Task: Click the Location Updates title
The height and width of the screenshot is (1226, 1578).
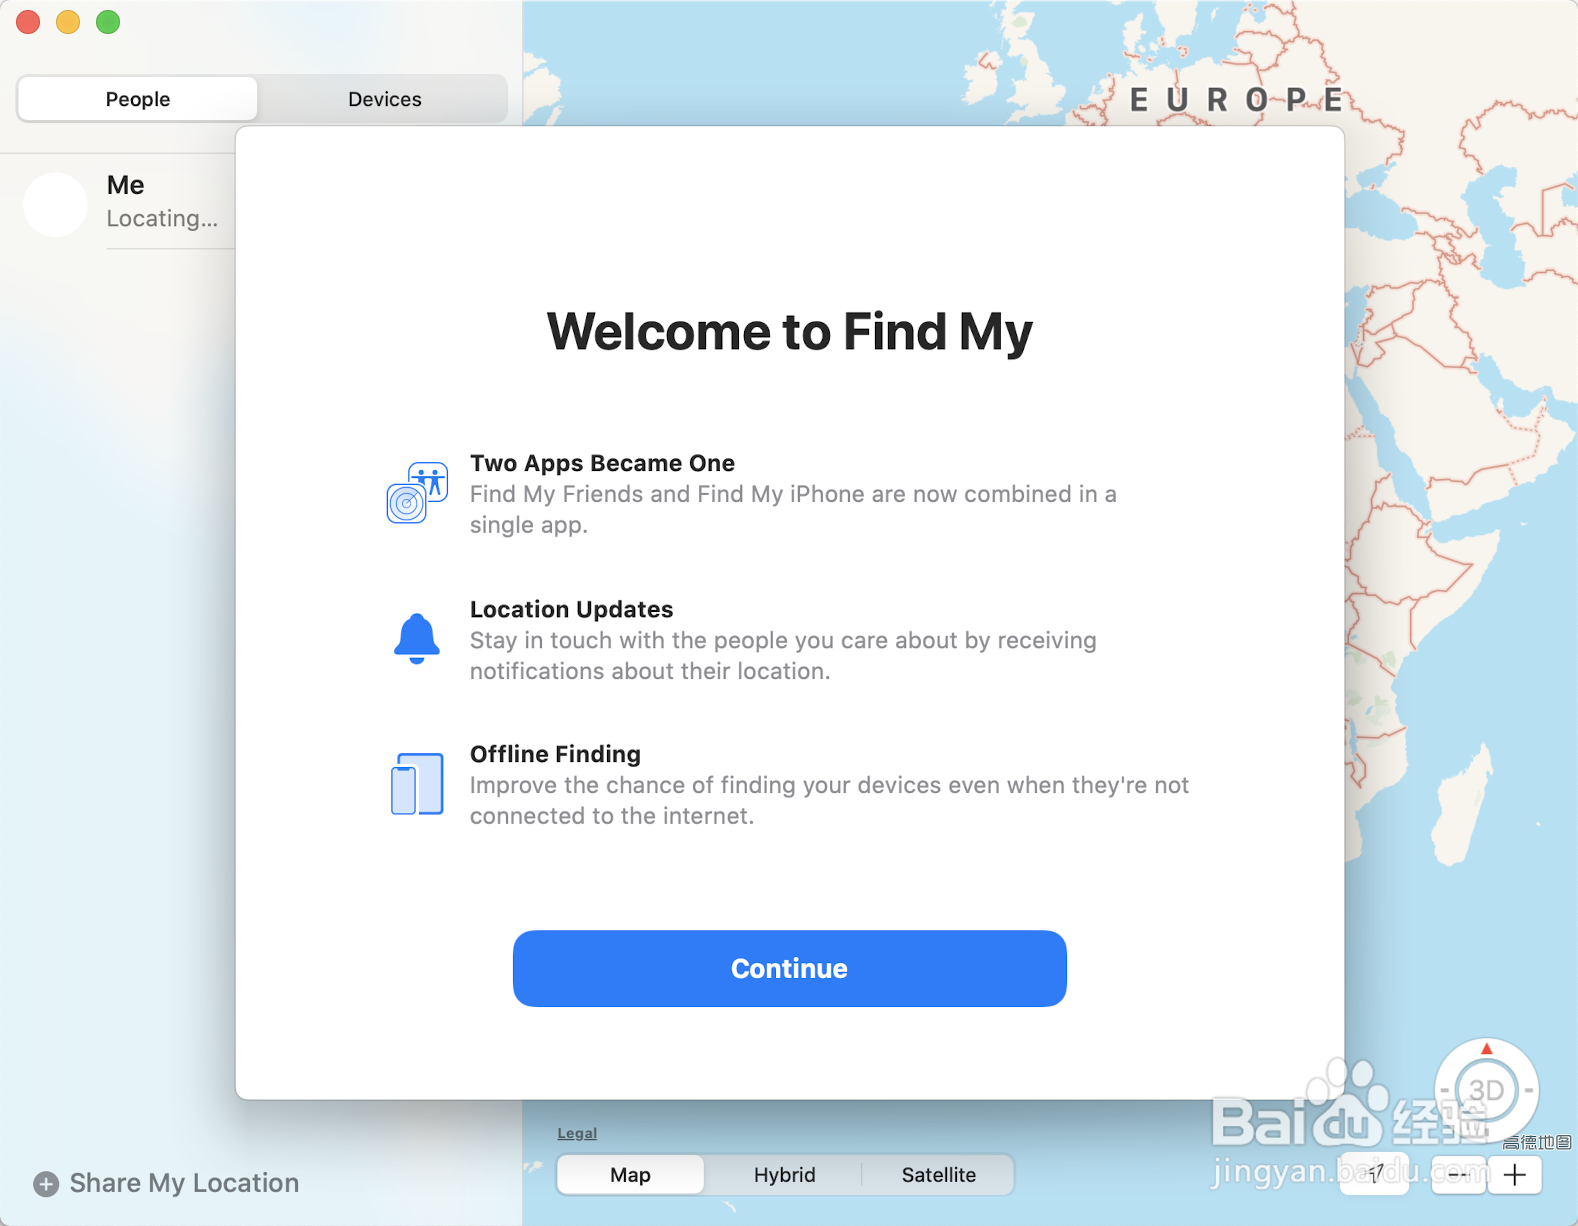Action: [571, 609]
